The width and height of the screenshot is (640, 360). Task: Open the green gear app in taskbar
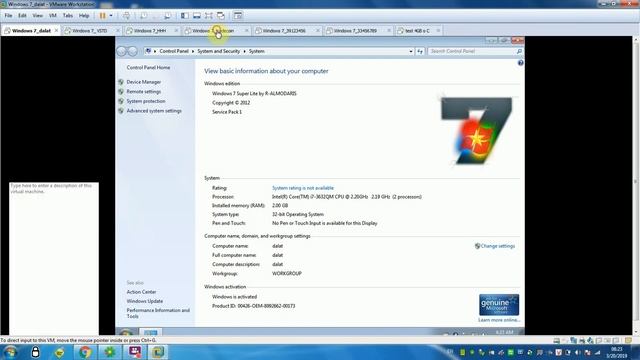pos(109,352)
